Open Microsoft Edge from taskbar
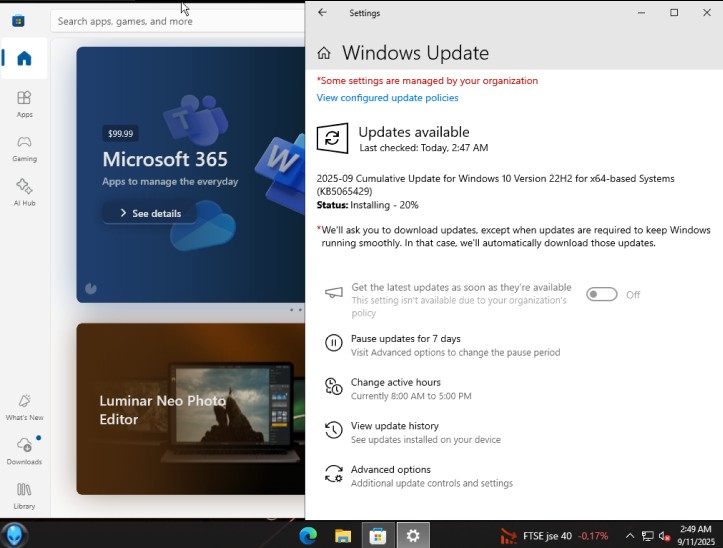Image resolution: width=723 pixels, height=548 pixels. click(x=308, y=536)
